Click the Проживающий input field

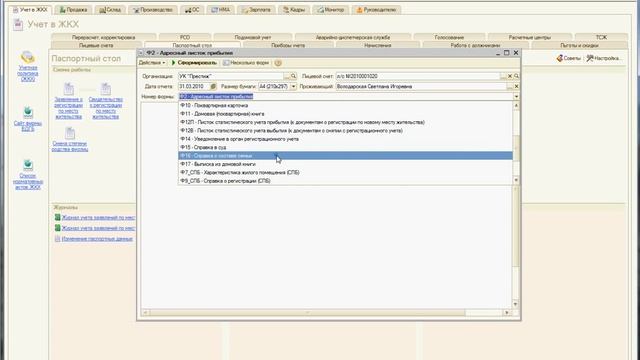[421, 87]
